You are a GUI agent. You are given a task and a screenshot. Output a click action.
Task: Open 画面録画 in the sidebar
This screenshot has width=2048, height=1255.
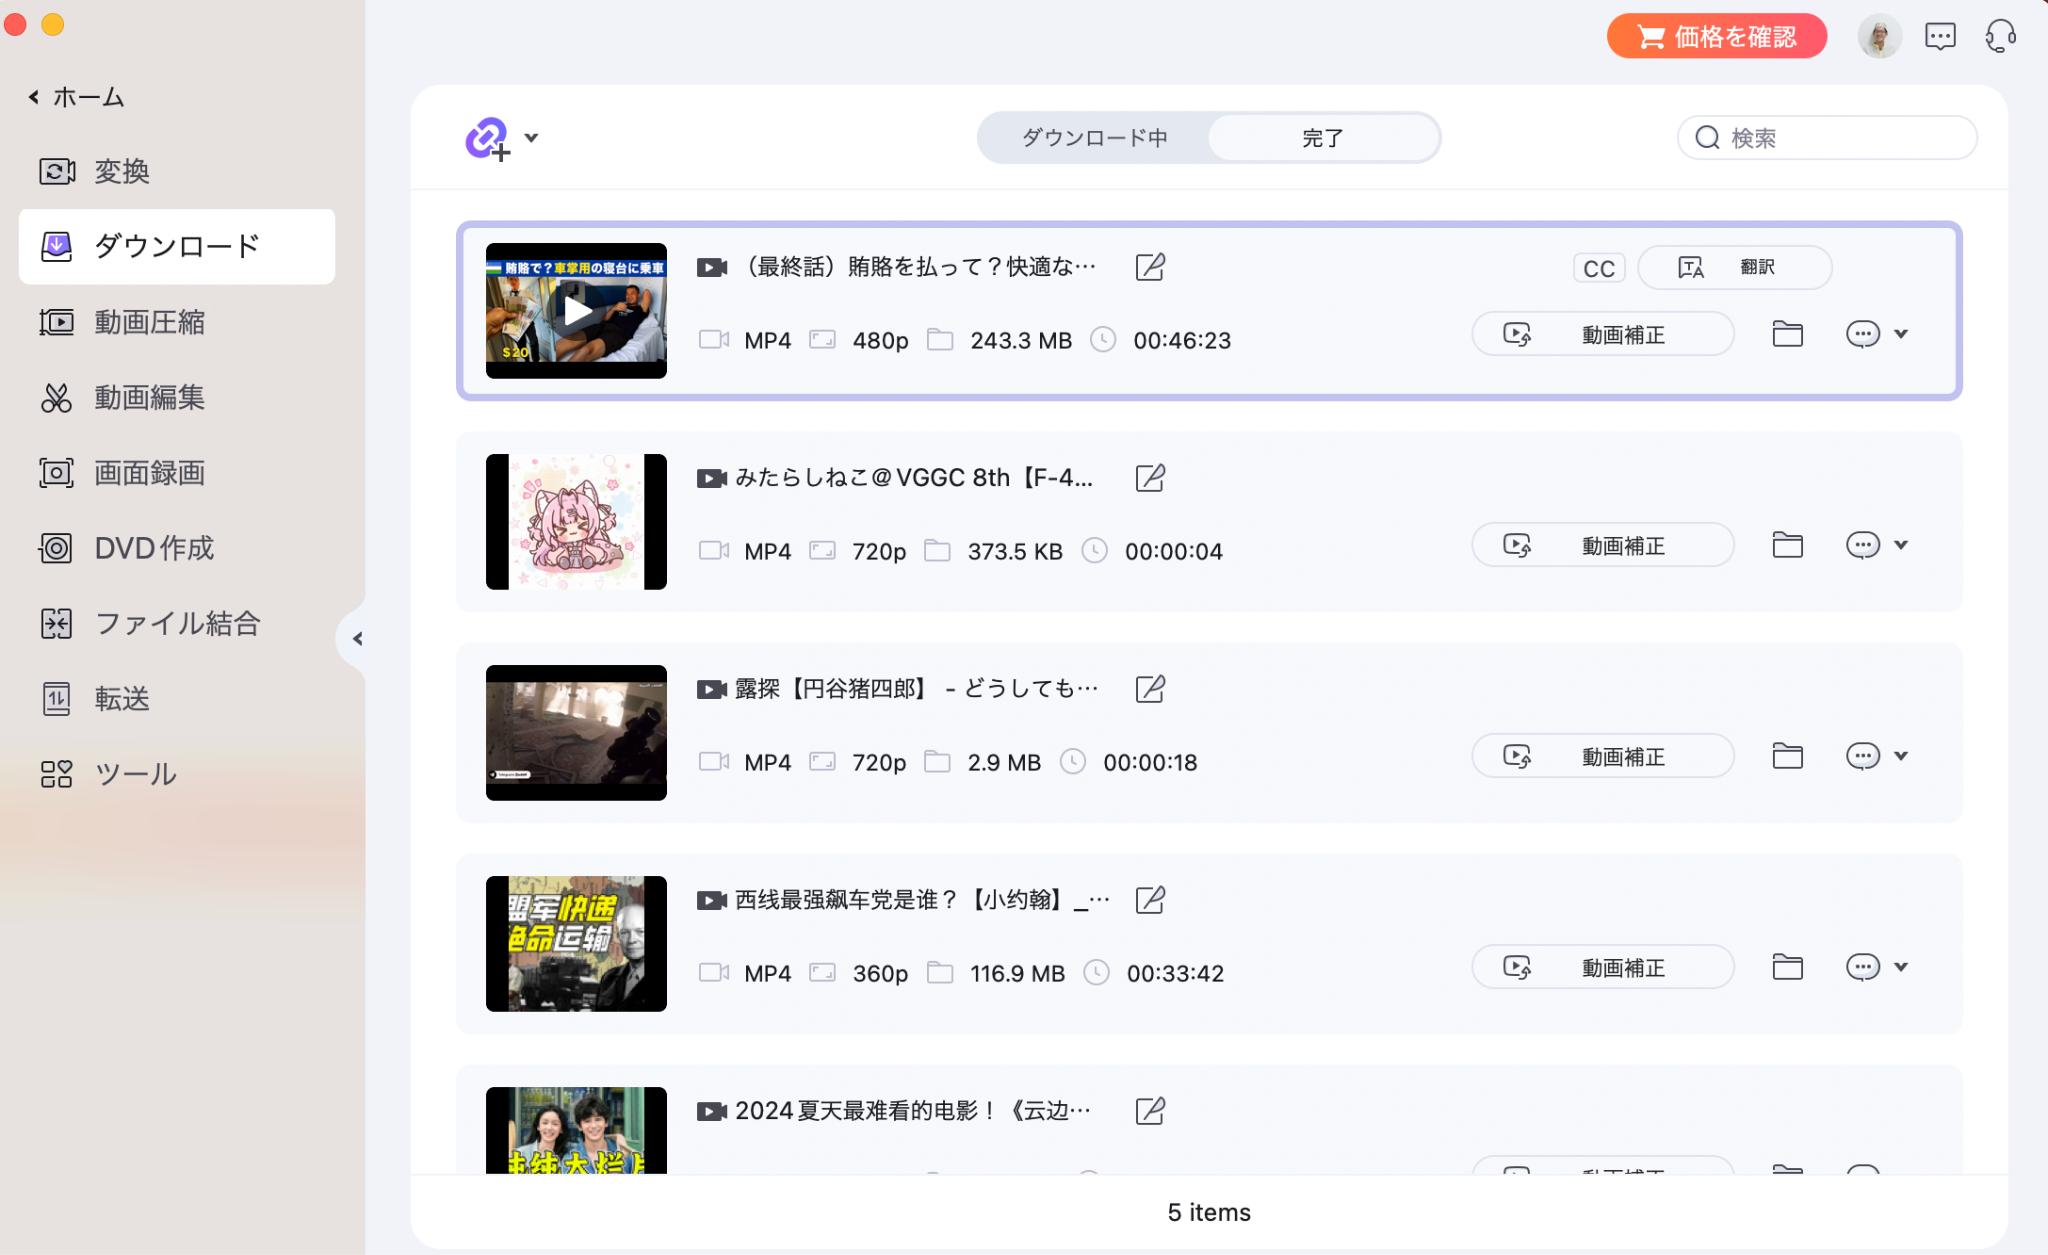pos(177,473)
